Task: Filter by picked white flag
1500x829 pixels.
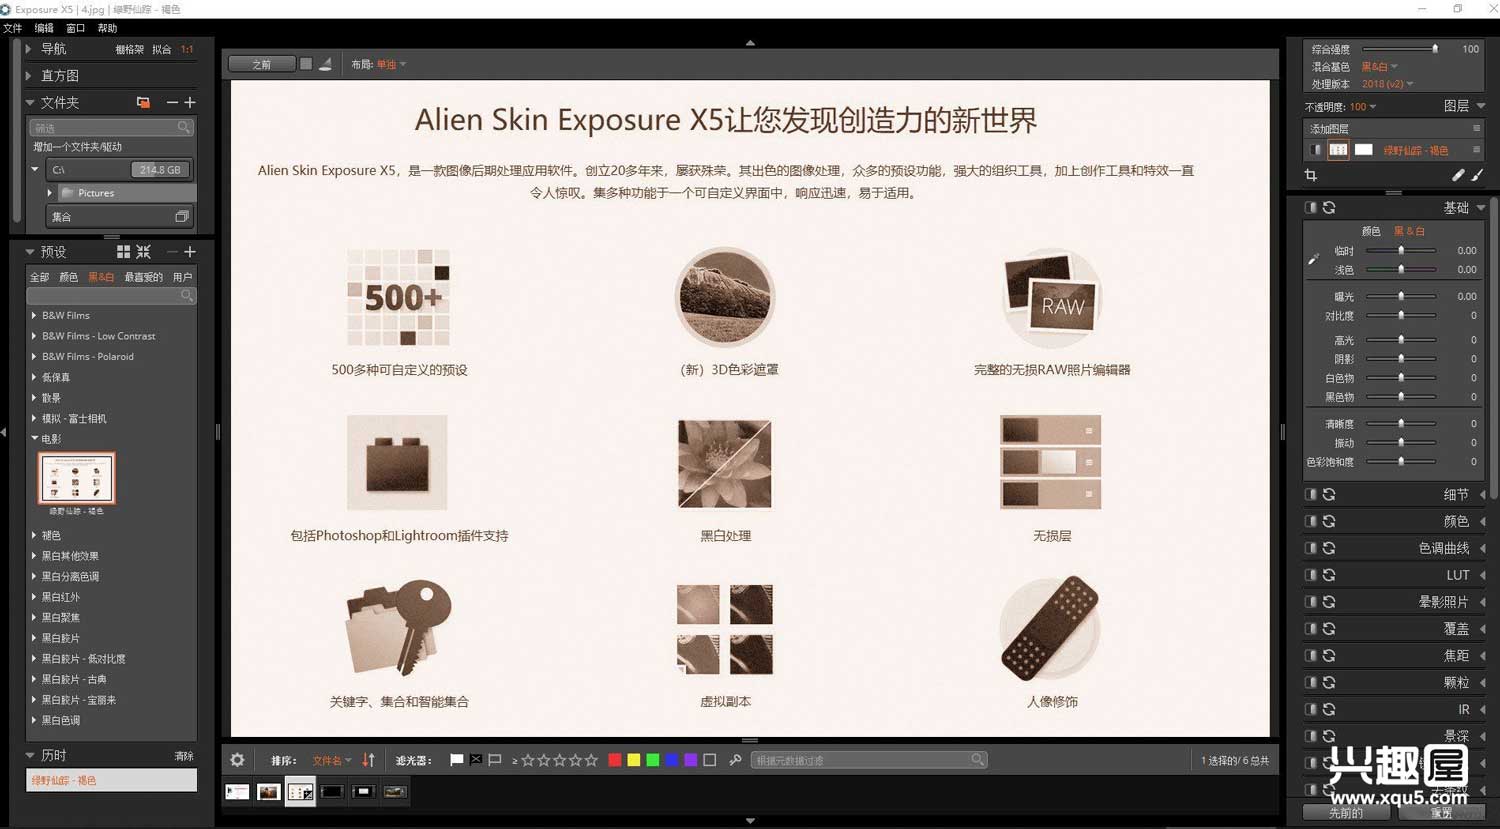Action: pos(456,760)
